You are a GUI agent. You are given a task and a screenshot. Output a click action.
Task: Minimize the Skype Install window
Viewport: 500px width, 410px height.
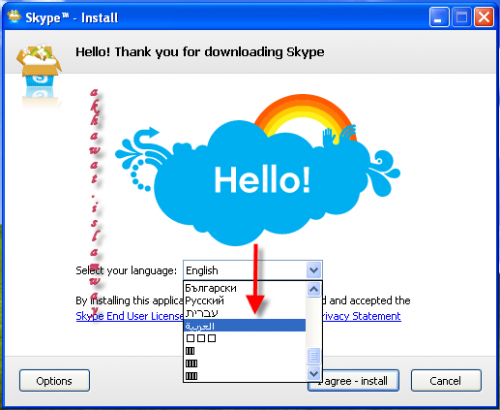click(x=438, y=17)
